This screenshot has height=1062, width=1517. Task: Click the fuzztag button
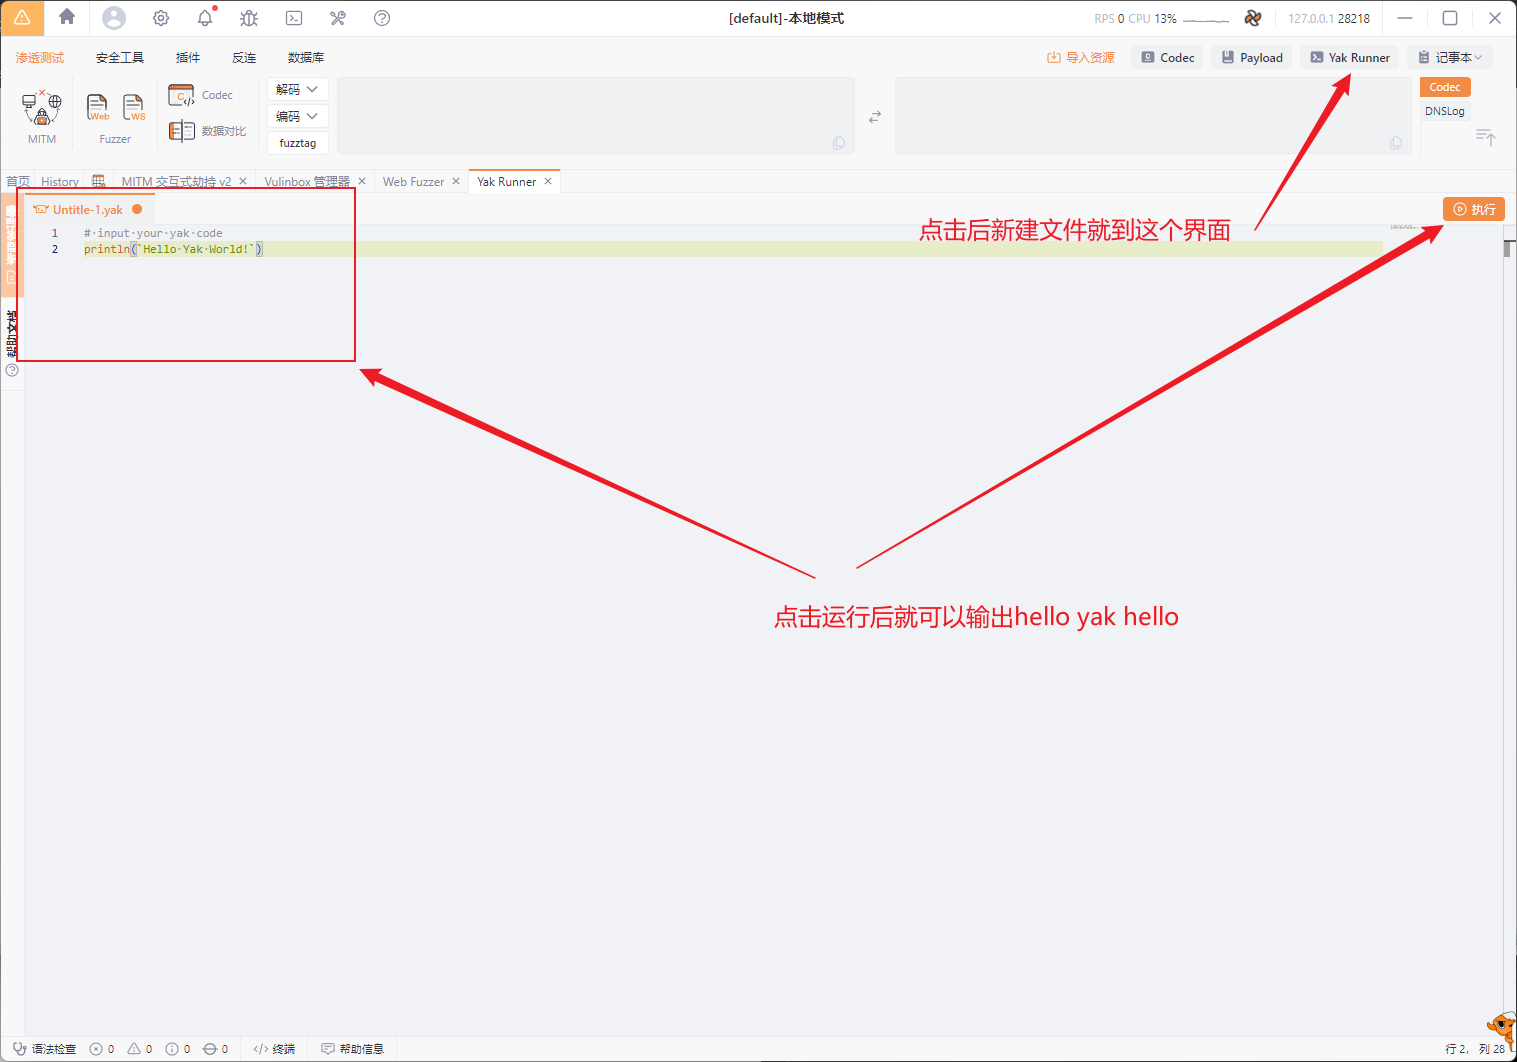tap(298, 143)
